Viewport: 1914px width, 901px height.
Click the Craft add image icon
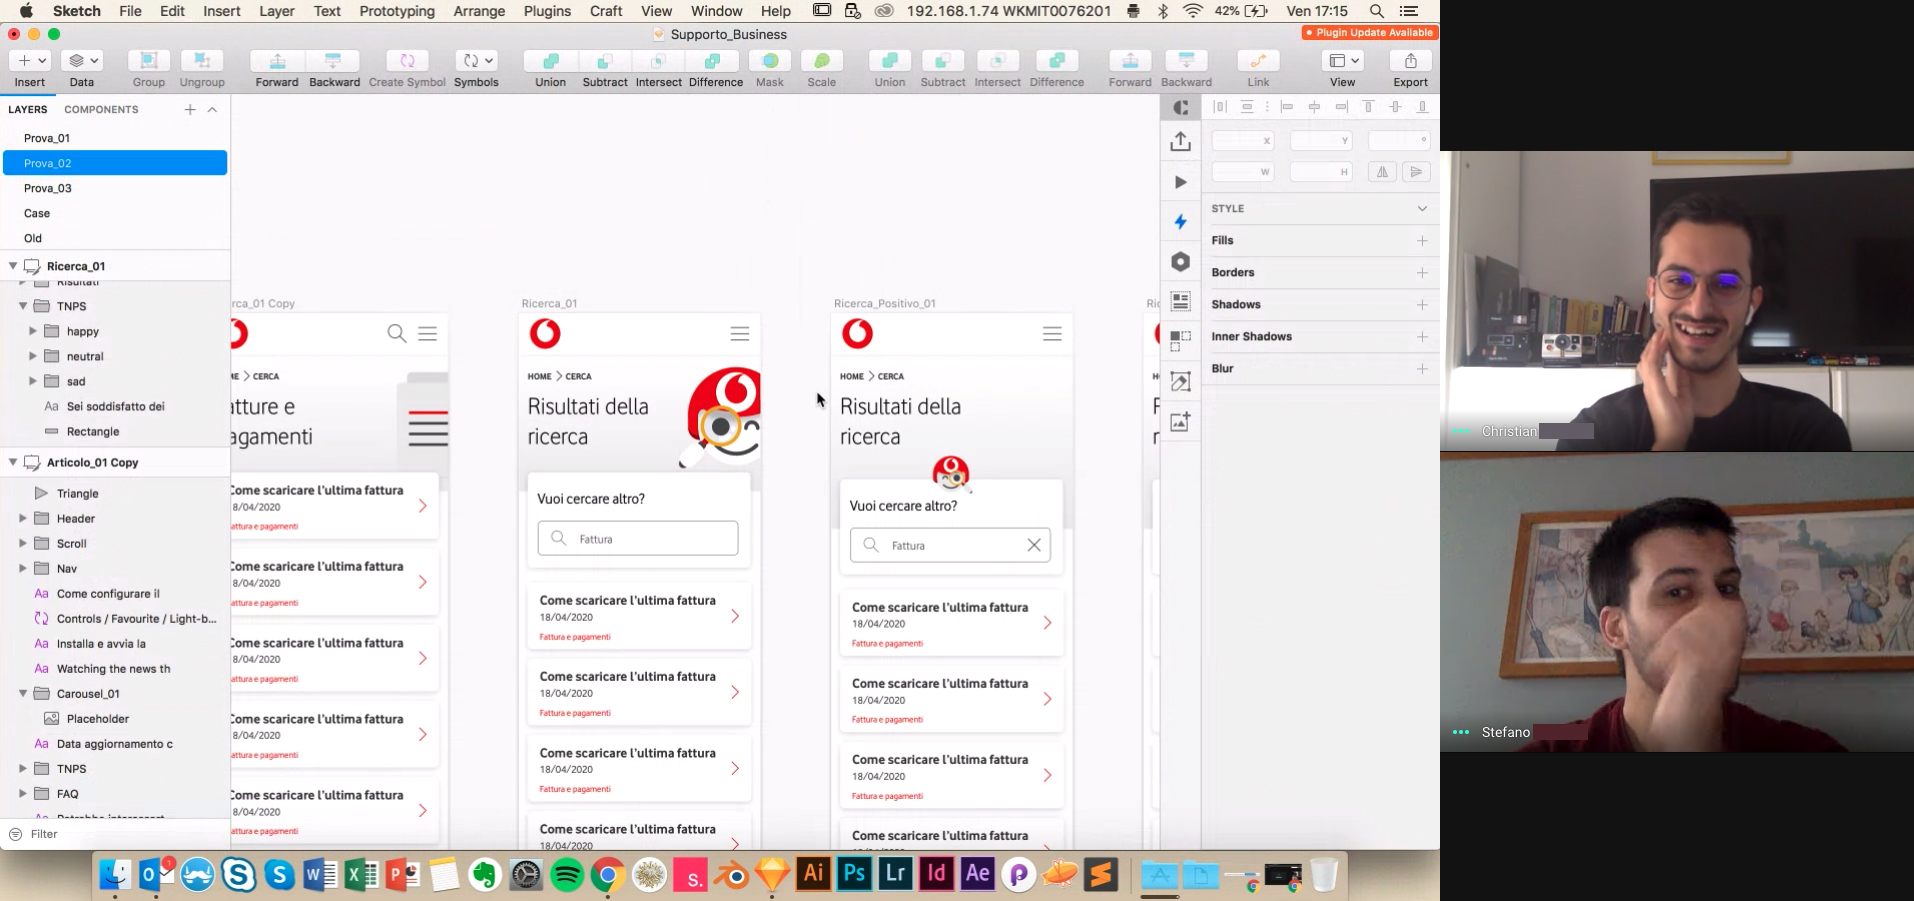(1180, 421)
